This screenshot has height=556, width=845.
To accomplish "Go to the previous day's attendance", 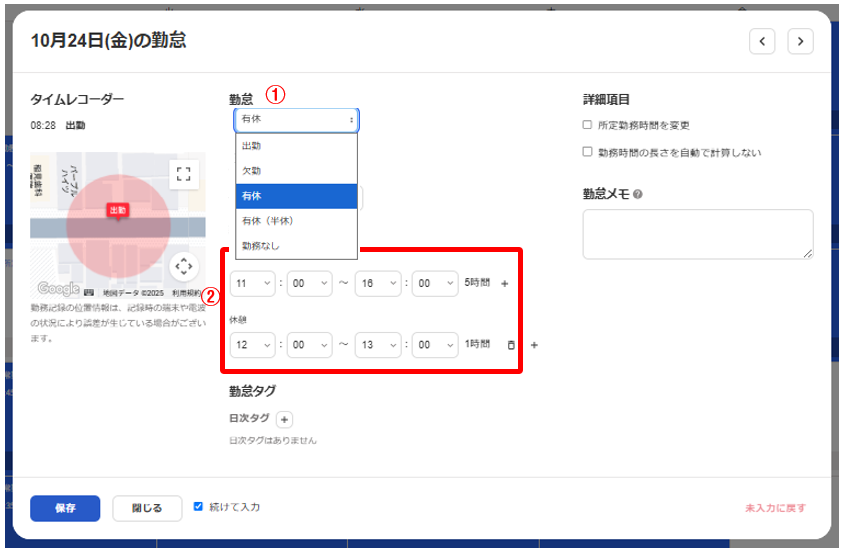I will [x=763, y=41].
